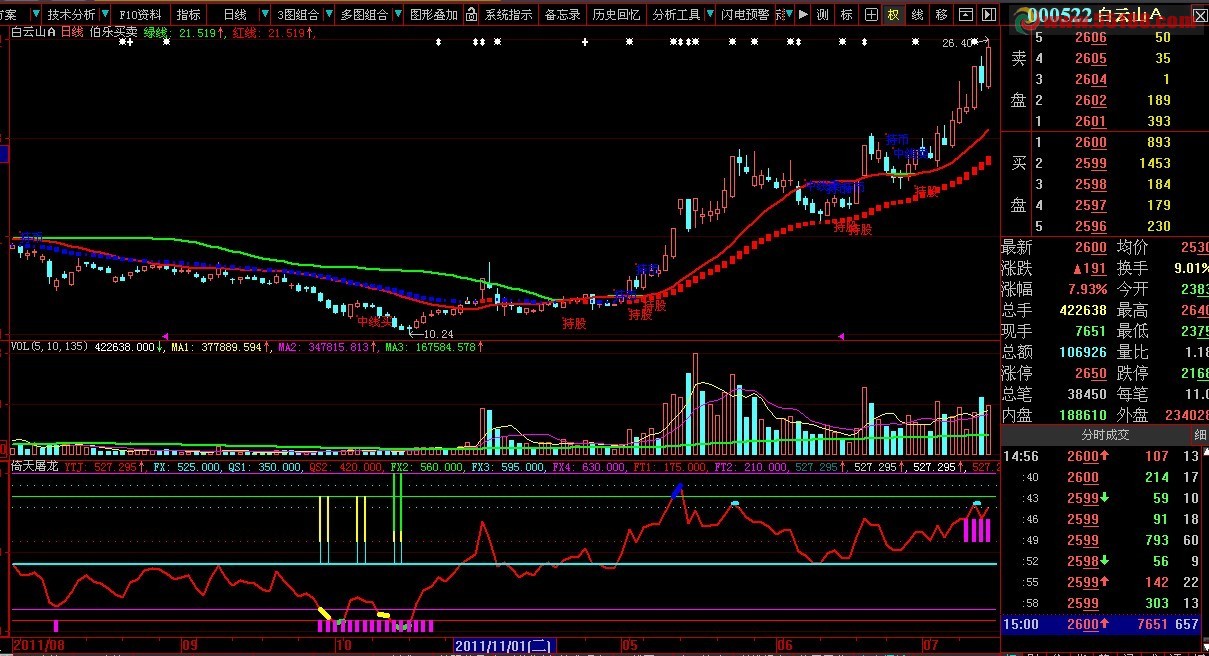
Task: Click the 2011/11/01 date marker on timeline
Action: point(506,646)
